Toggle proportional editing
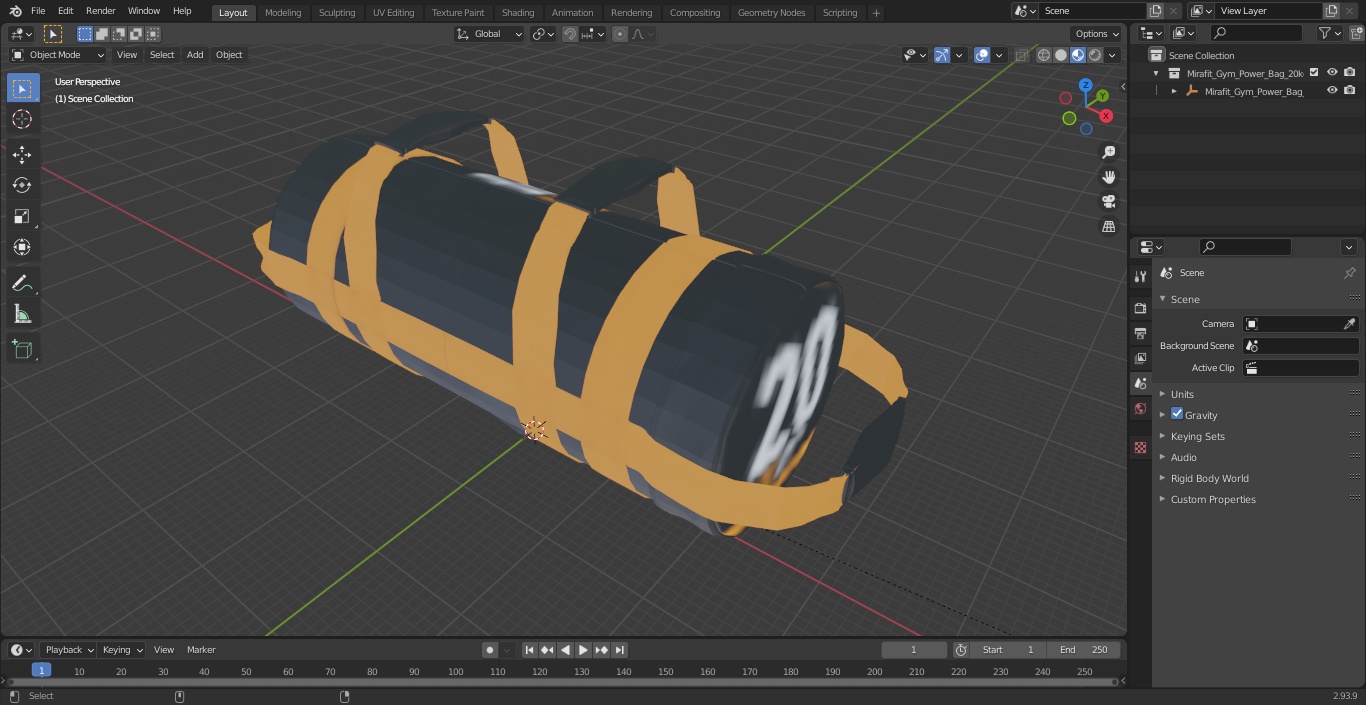1366x705 pixels. click(620, 34)
